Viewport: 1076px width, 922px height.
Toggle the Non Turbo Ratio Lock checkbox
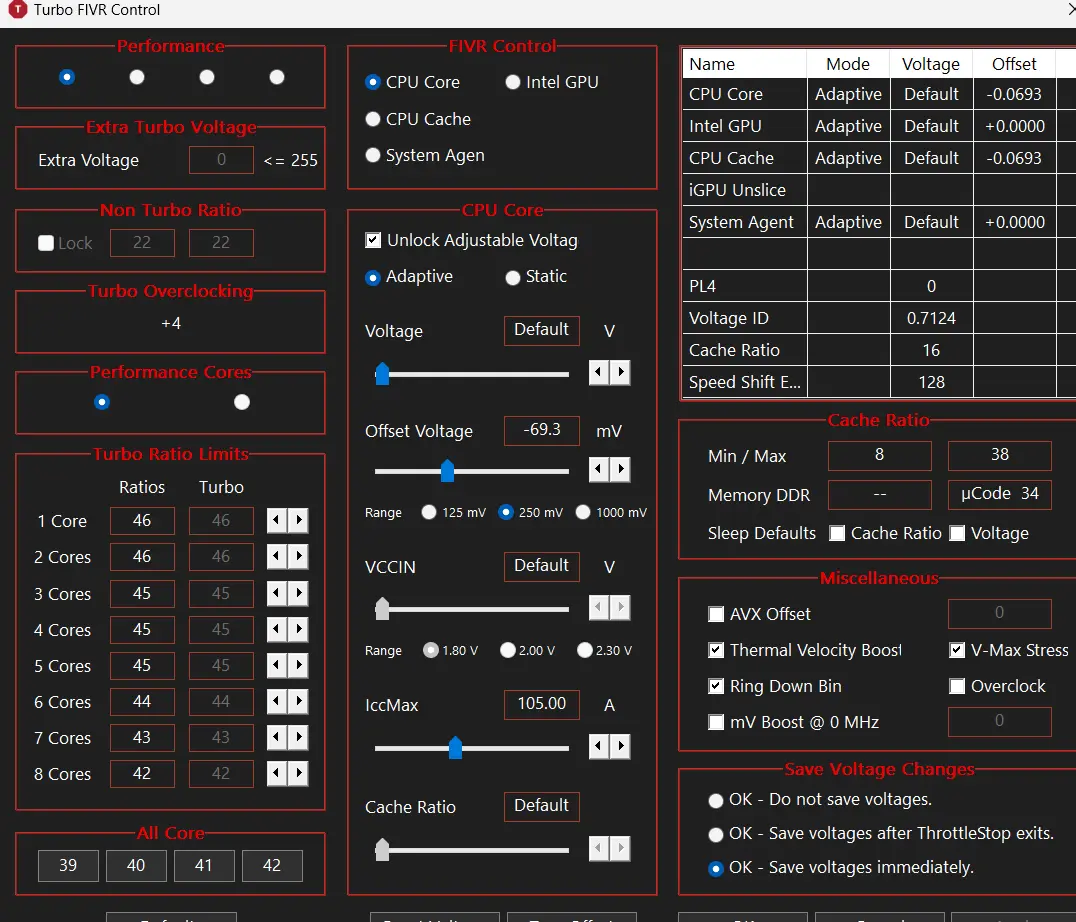(46, 243)
